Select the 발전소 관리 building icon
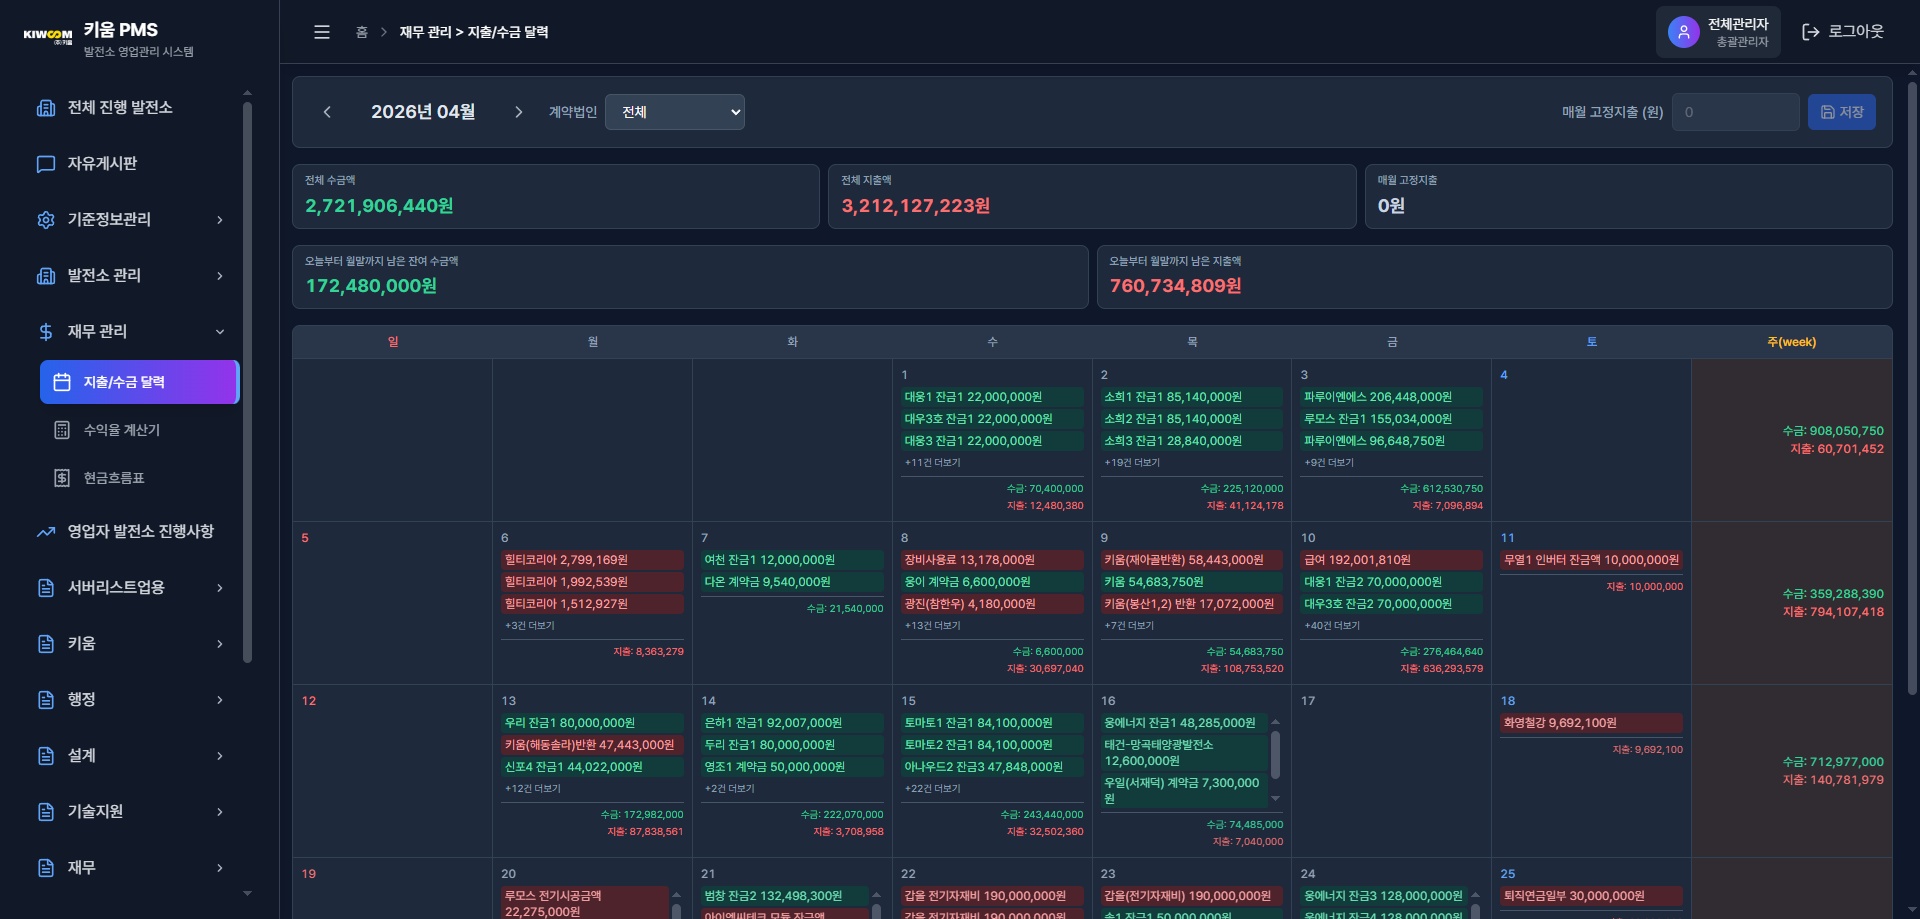This screenshot has width=1920, height=919. (46, 276)
